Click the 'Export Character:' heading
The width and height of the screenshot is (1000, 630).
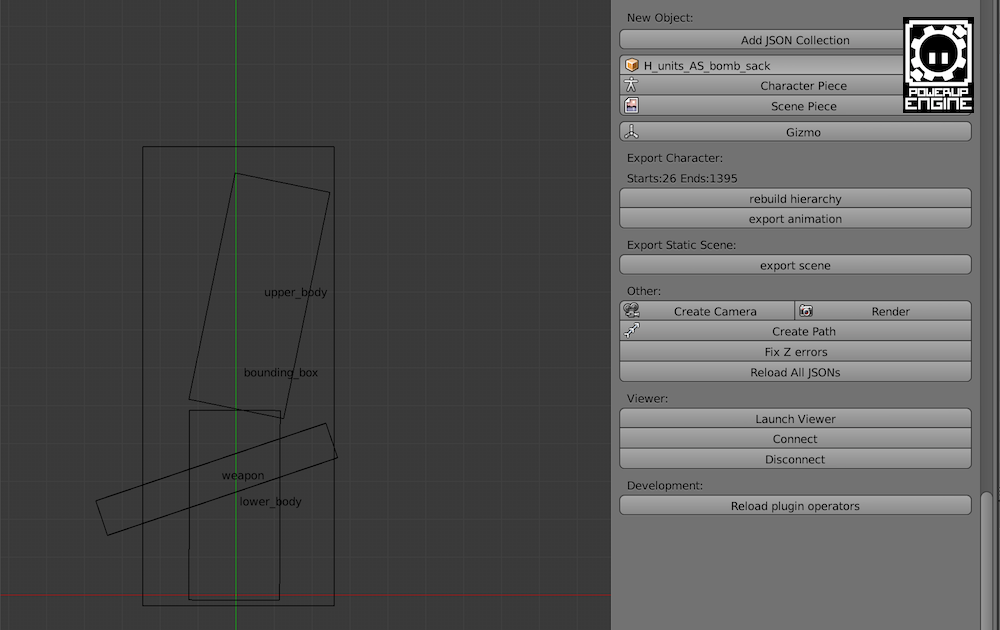675,158
